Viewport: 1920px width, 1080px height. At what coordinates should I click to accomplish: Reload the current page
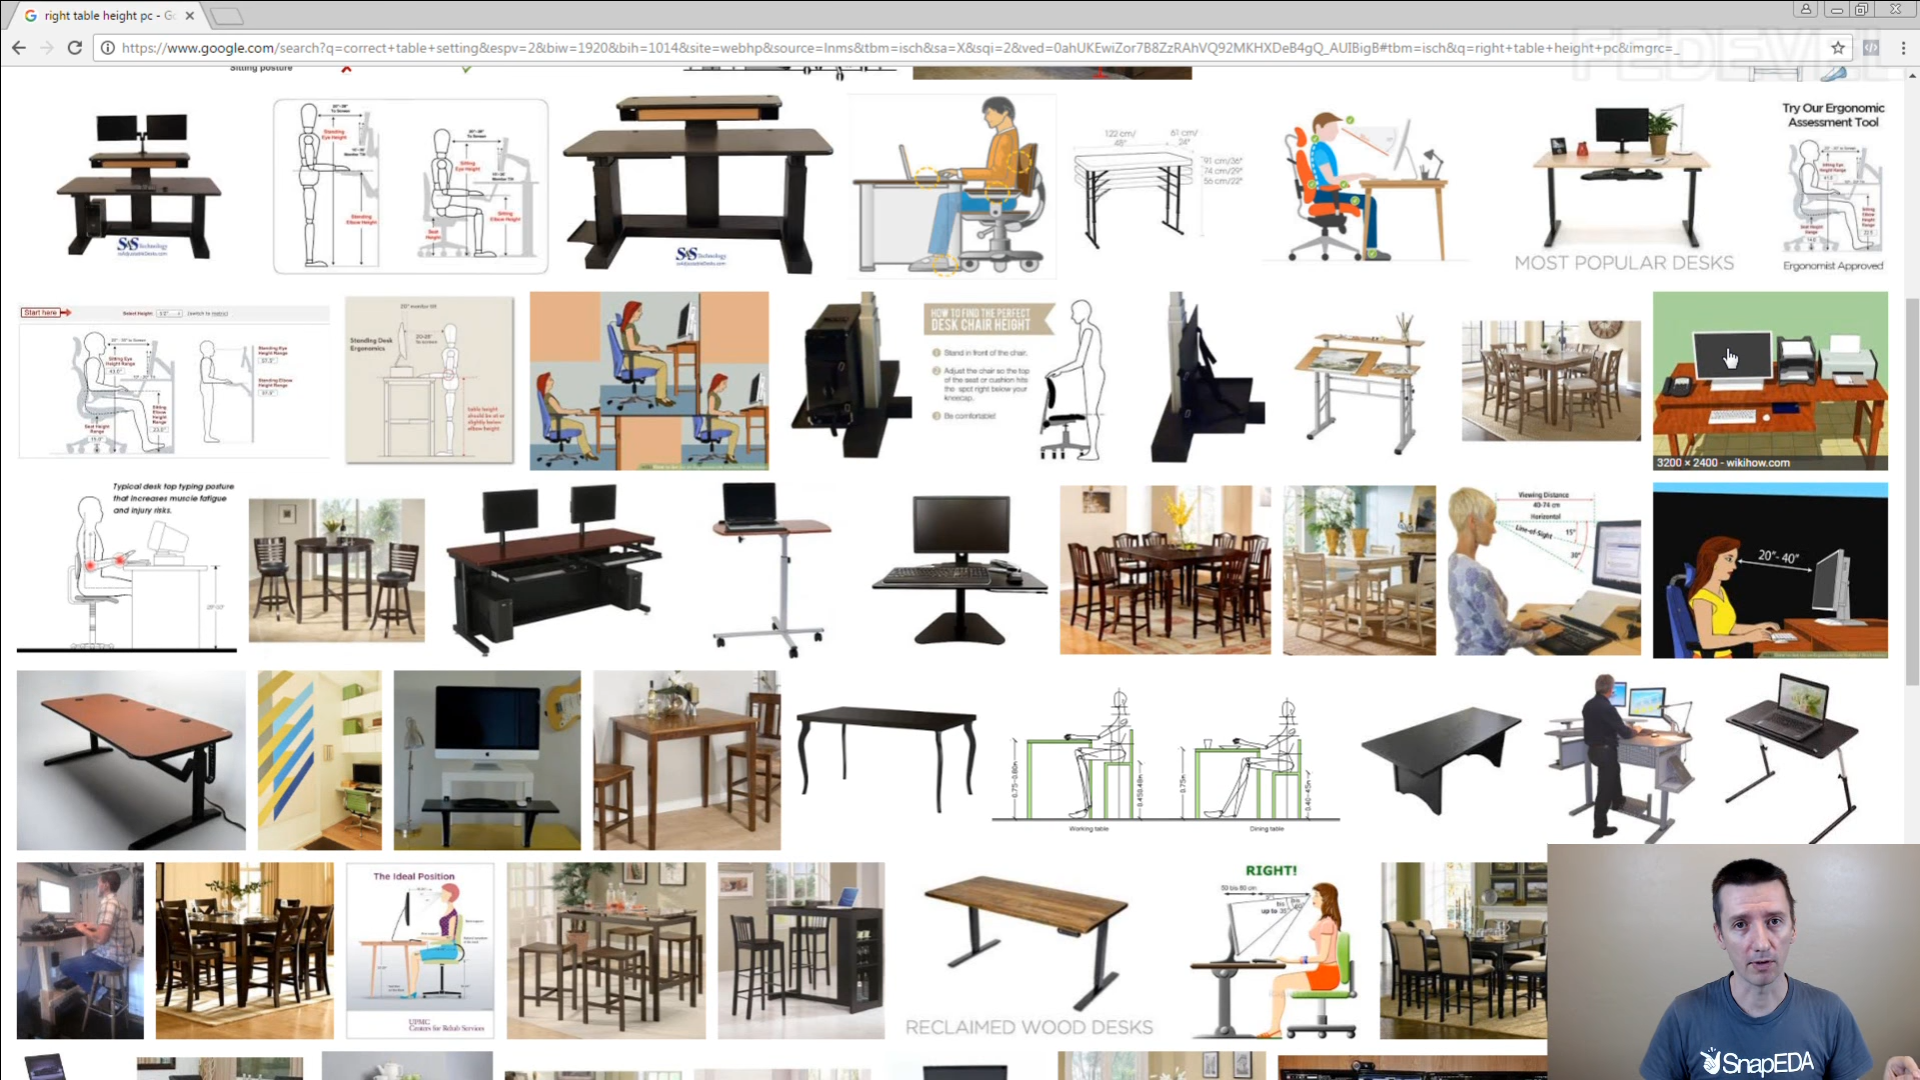[75, 48]
